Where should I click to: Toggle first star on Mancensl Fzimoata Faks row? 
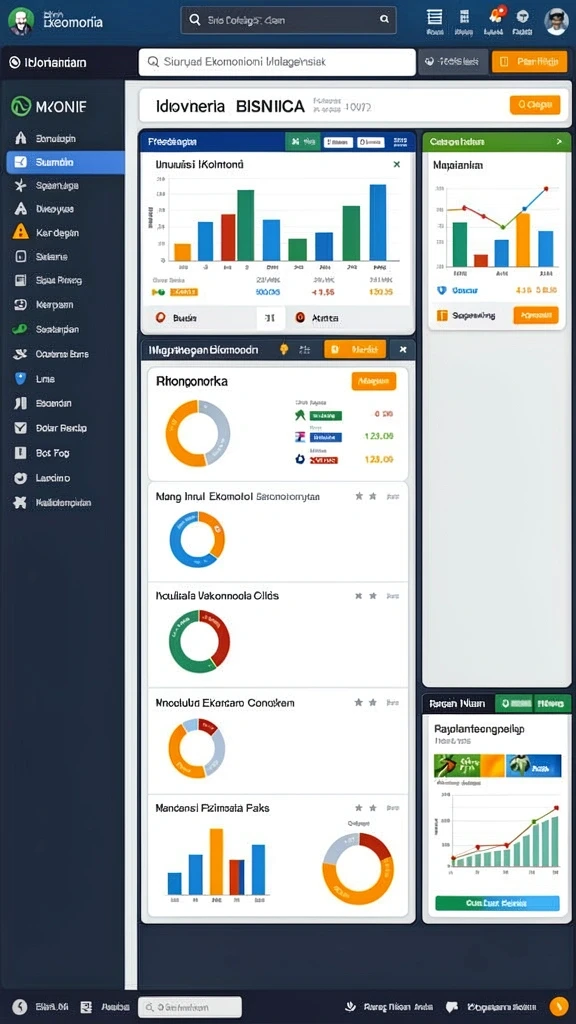click(x=359, y=808)
